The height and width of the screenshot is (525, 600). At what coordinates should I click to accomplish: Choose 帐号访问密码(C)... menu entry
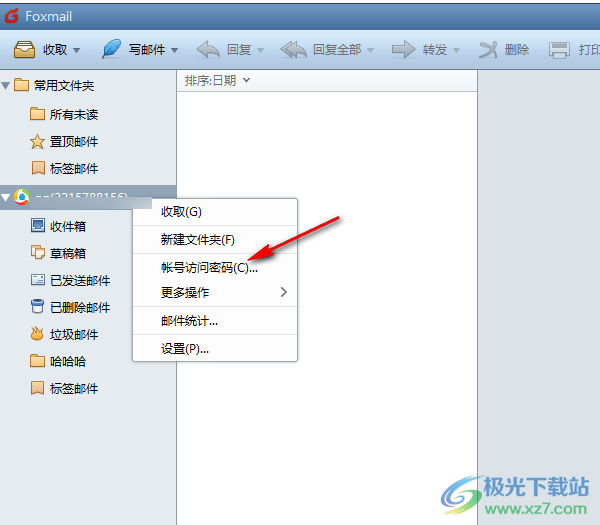[x=215, y=267]
